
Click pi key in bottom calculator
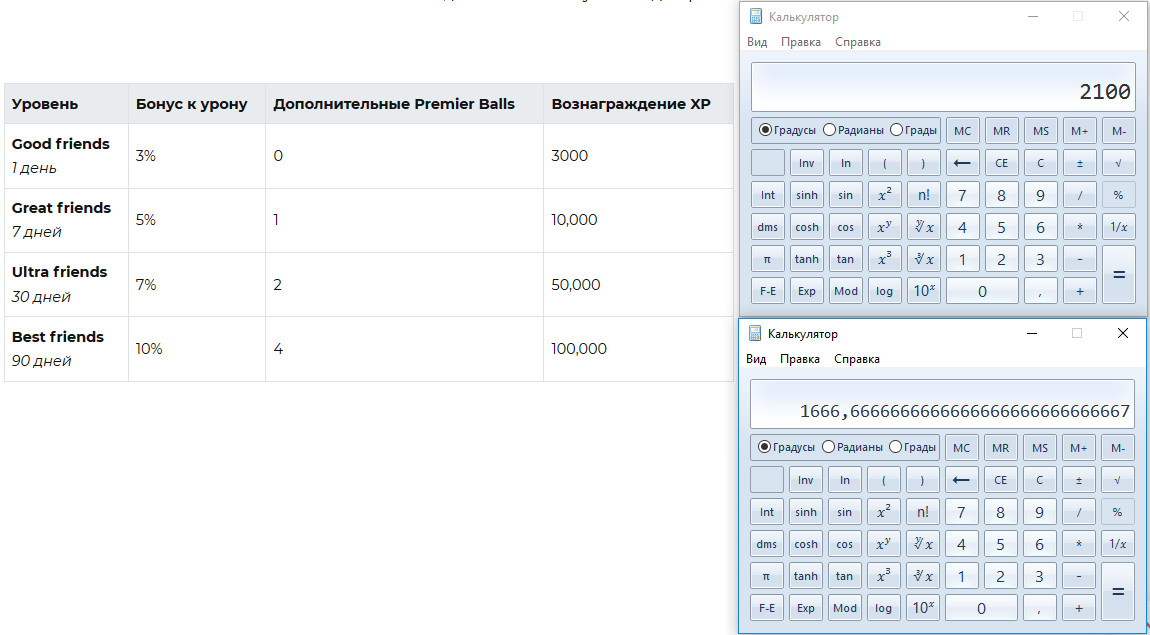click(x=766, y=576)
